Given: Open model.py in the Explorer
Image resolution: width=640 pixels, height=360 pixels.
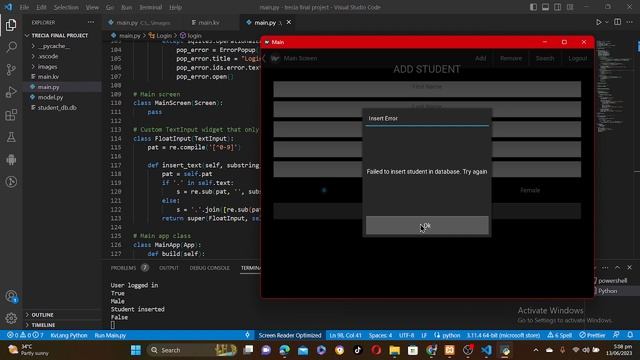Looking at the screenshot, I should [x=50, y=97].
